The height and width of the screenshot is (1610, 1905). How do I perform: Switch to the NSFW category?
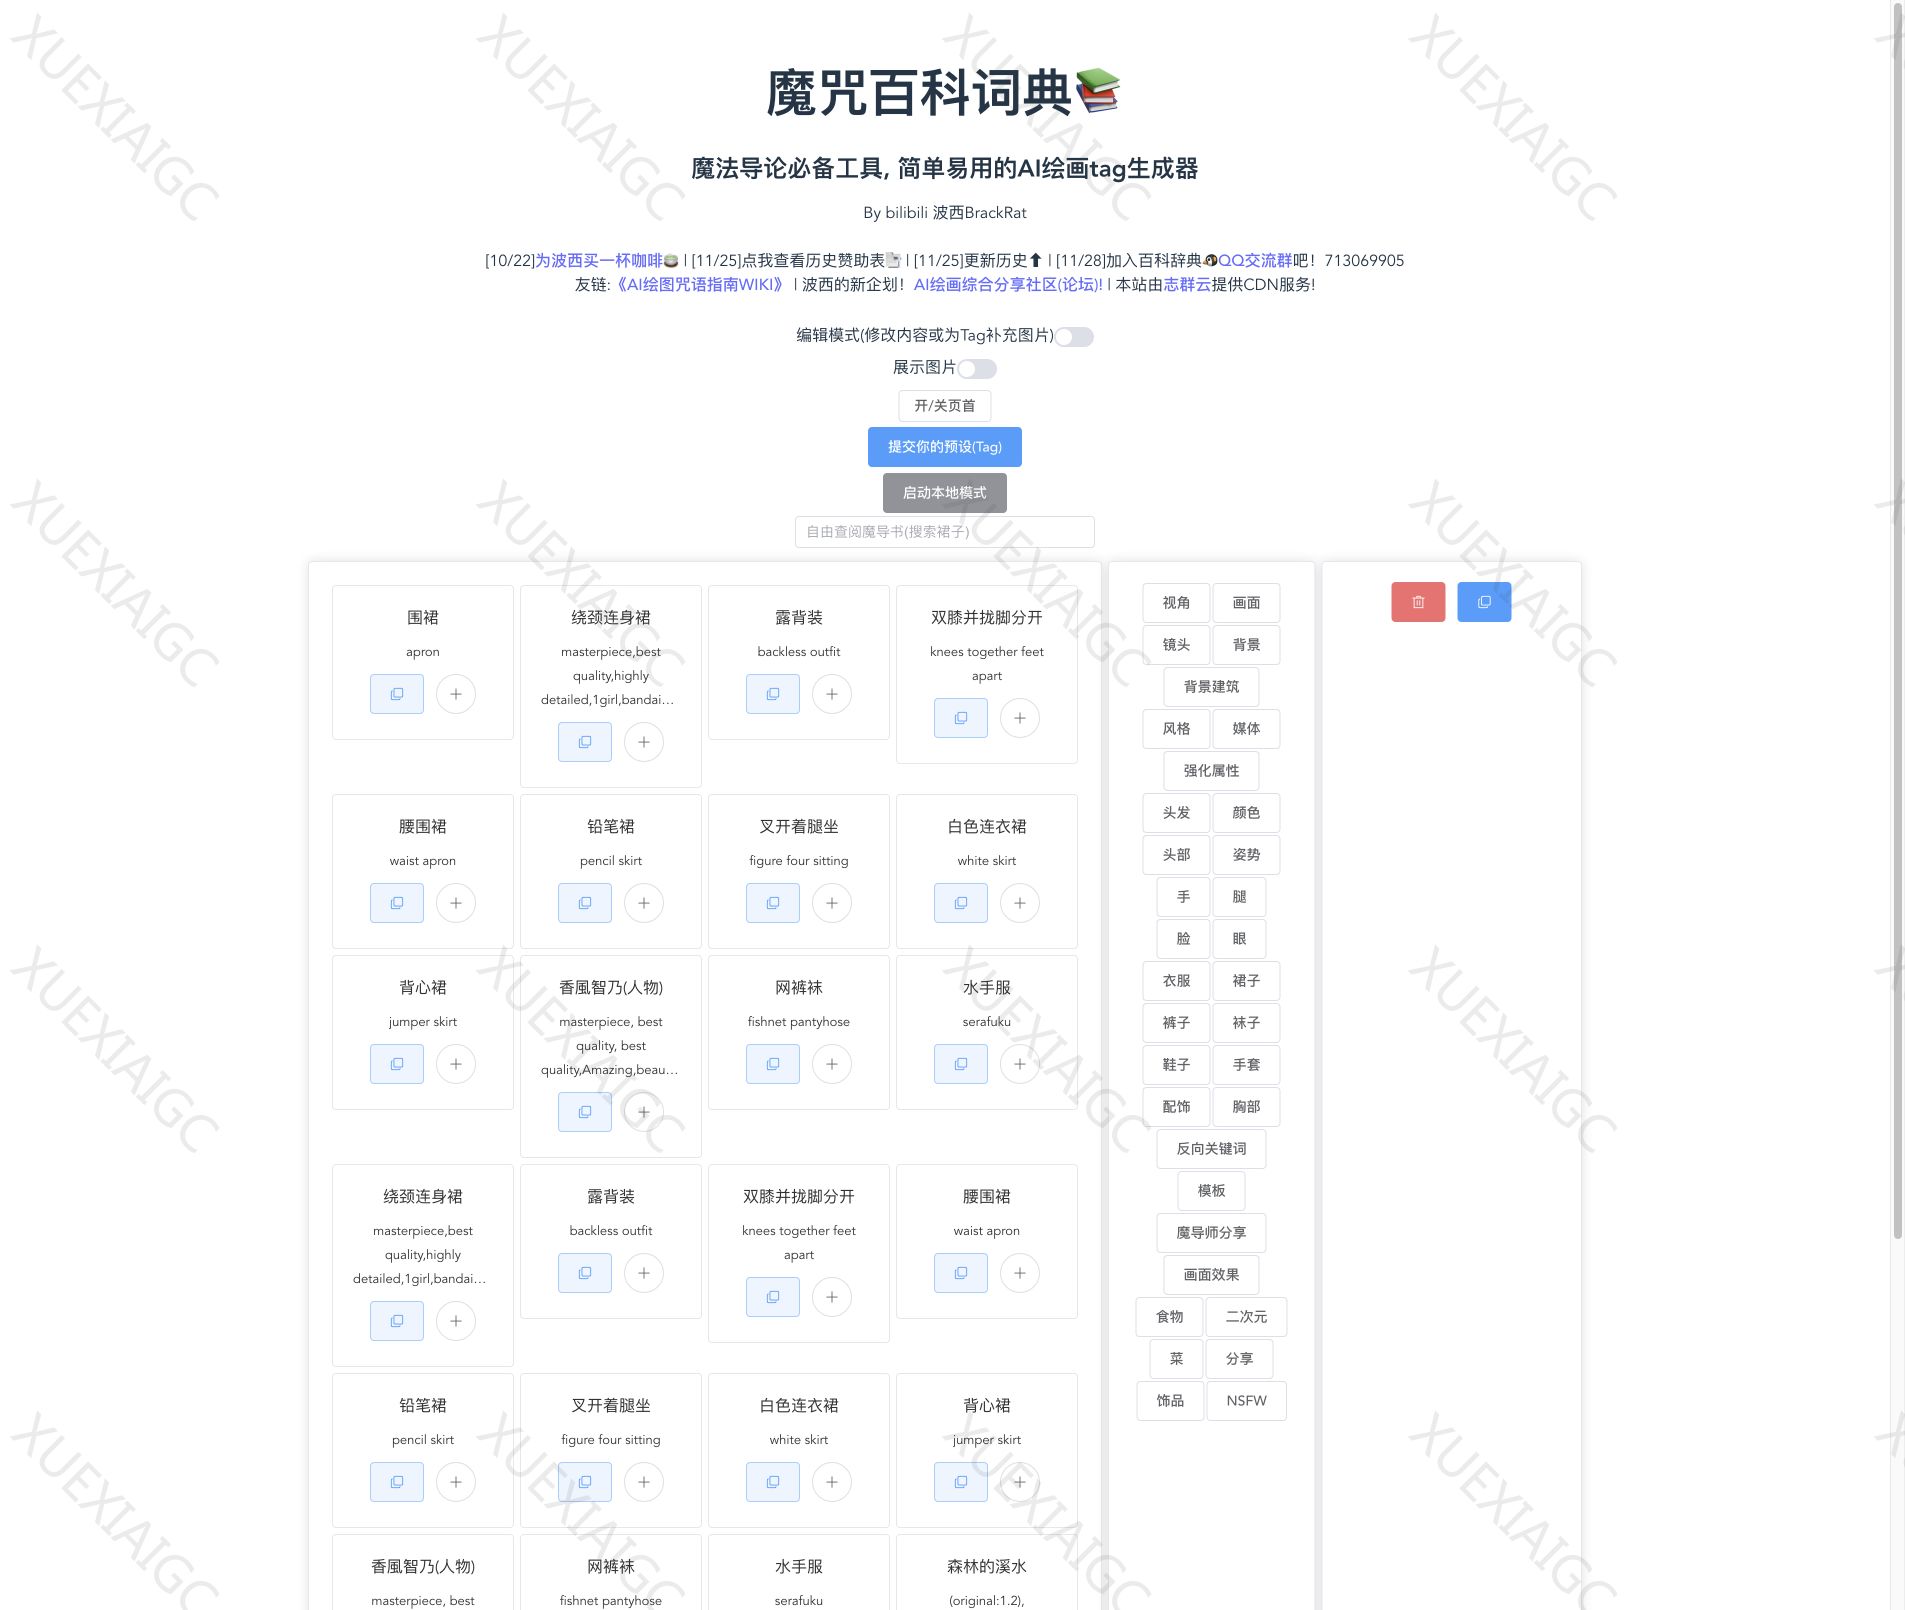[1245, 1401]
